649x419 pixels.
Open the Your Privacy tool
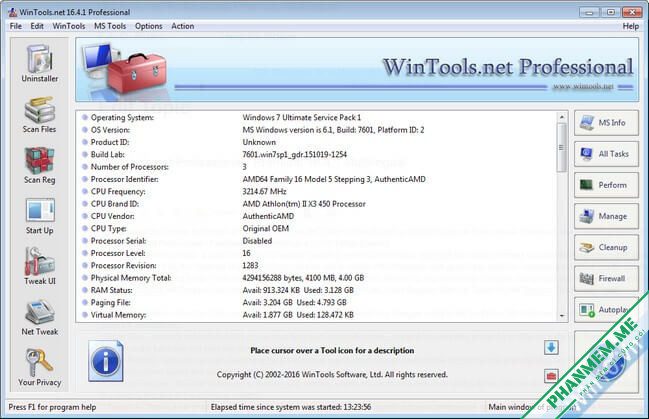click(x=40, y=368)
